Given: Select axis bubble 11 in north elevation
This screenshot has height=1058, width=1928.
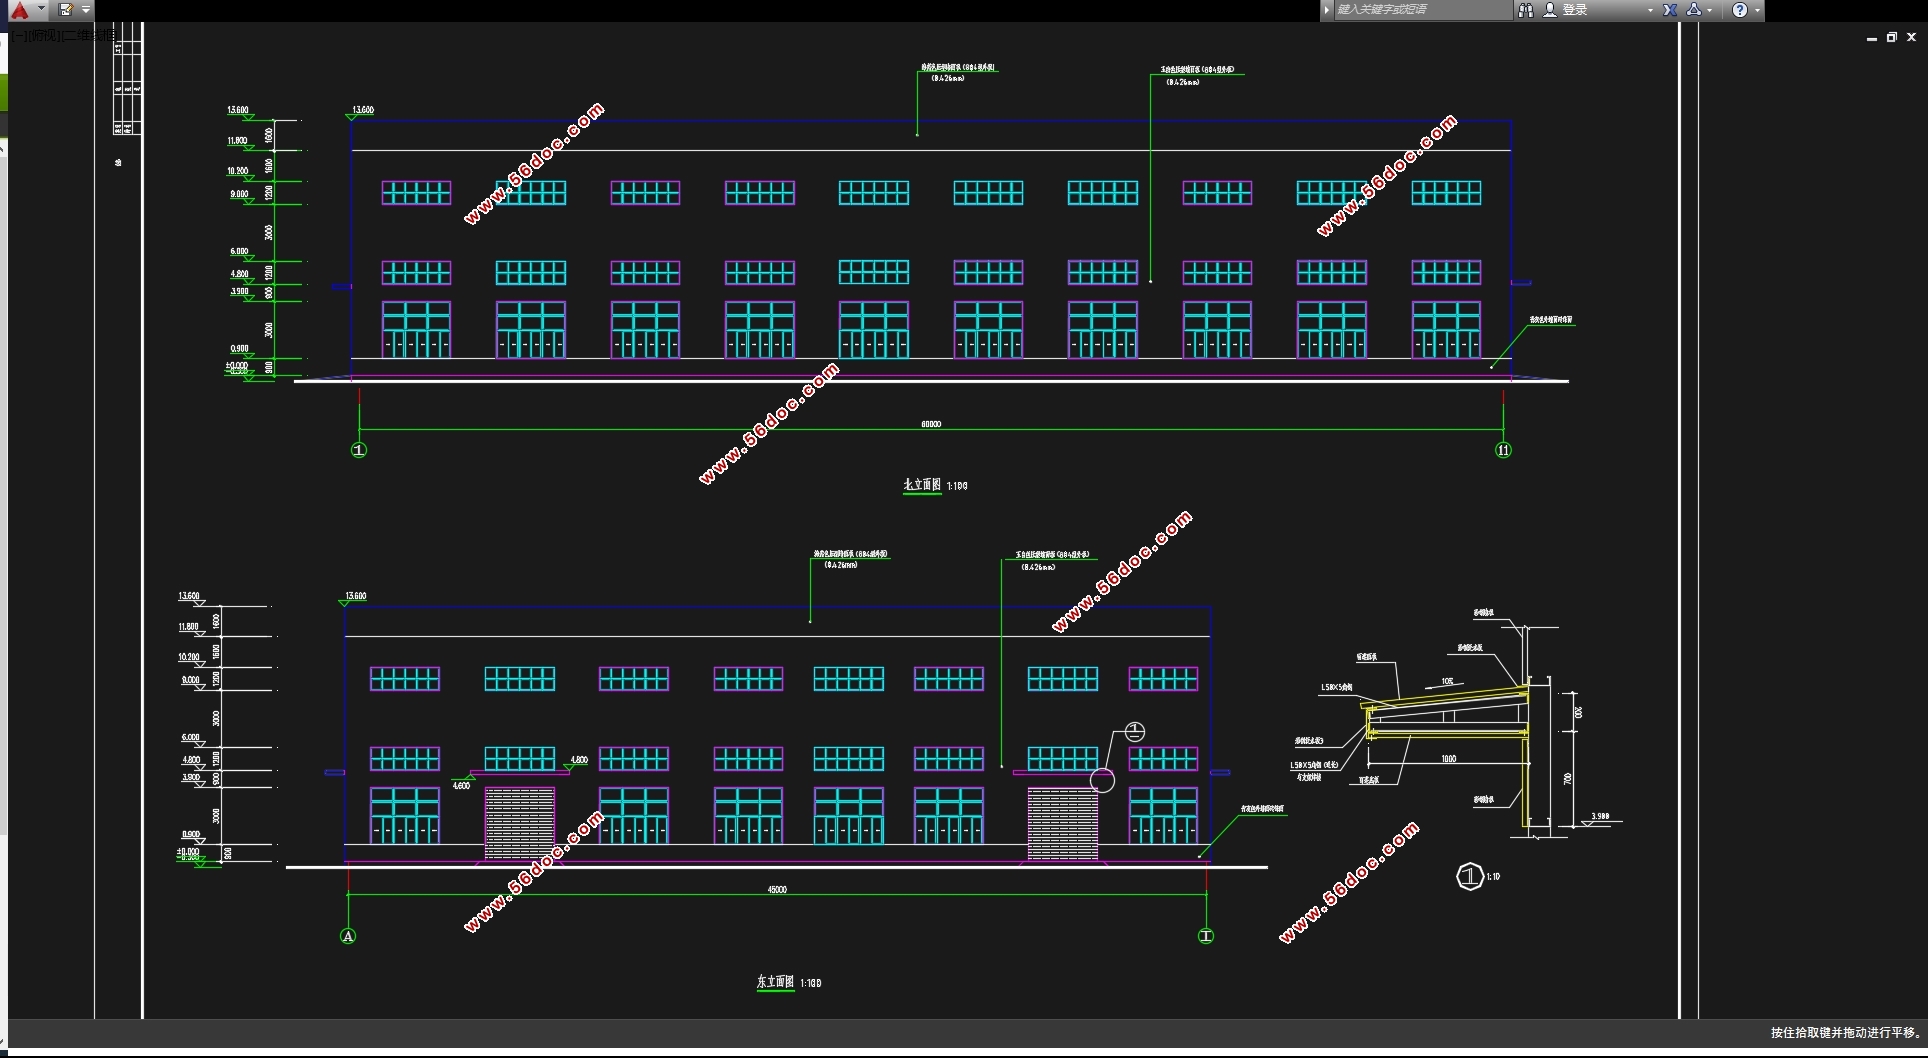Looking at the screenshot, I should (1503, 450).
